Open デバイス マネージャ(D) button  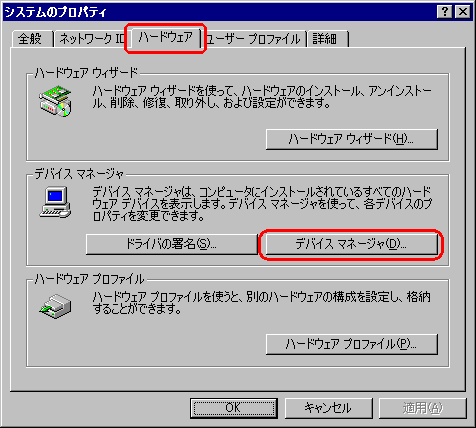coord(352,244)
